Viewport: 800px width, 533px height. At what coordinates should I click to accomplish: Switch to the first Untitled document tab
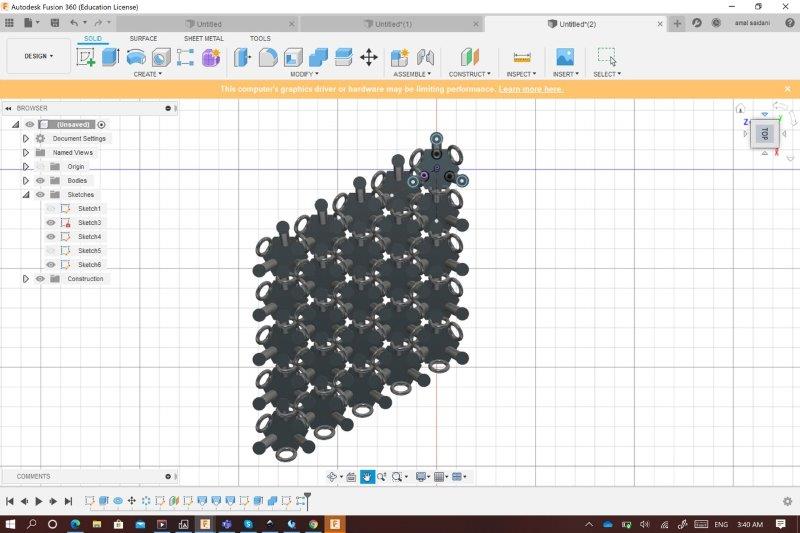tap(208, 24)
